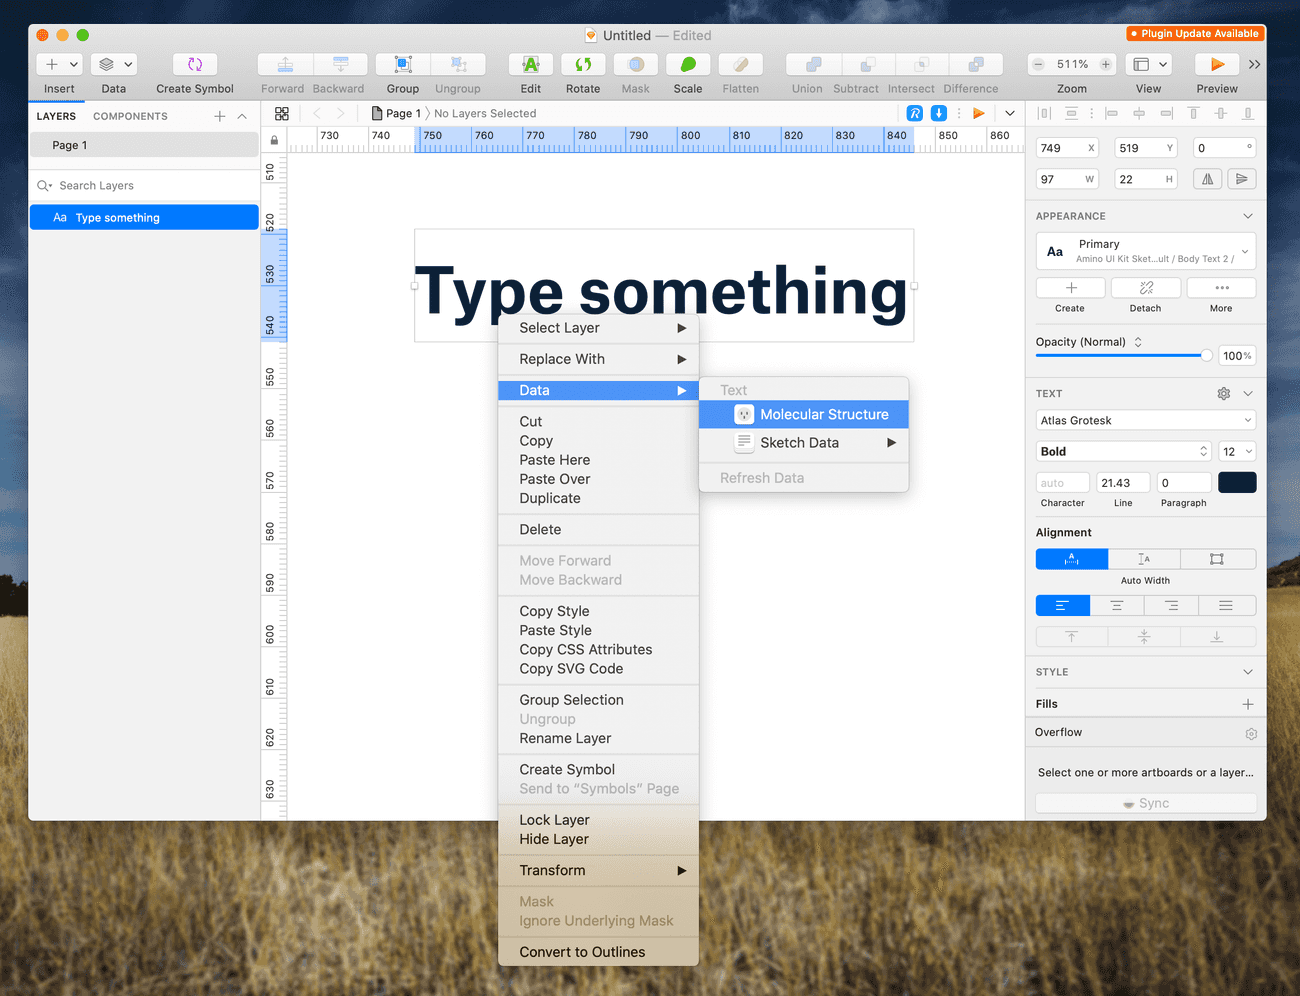Open text settings gear icon
This screenshot has height=996, width=1300.
click(x=1223, y=394)
